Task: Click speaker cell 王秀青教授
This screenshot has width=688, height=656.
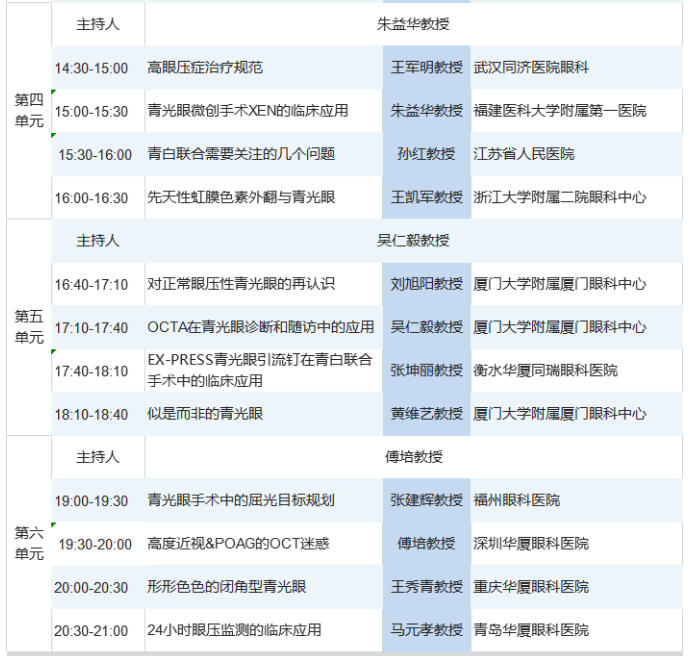Action: 426,587
